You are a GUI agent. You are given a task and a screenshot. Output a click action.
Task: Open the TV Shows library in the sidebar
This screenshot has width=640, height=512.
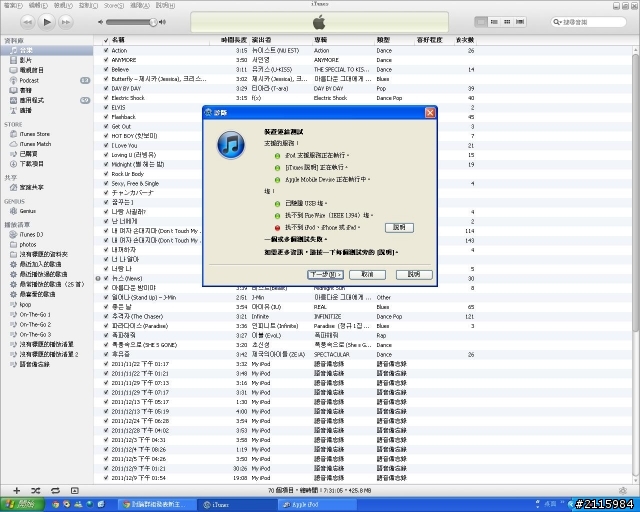[x=32, y=70]
